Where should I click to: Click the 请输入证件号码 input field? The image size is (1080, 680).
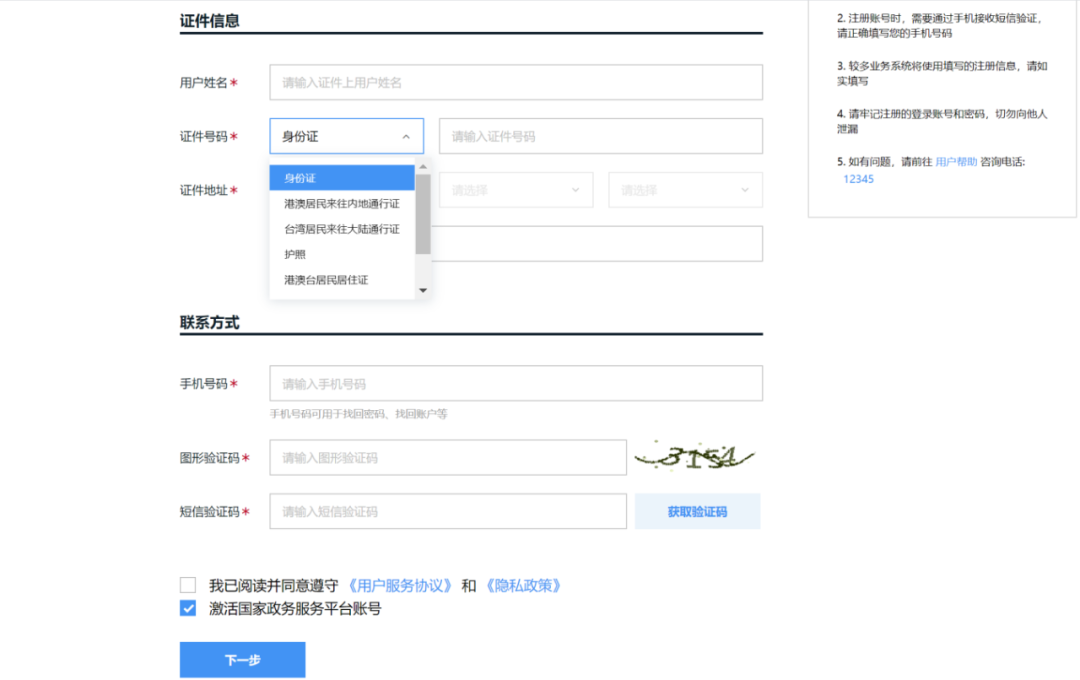[601, 136]
